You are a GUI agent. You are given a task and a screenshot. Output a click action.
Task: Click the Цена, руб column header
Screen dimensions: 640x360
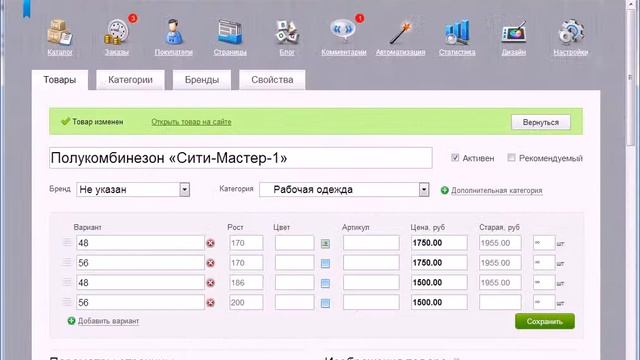click(x=427, y=227)
